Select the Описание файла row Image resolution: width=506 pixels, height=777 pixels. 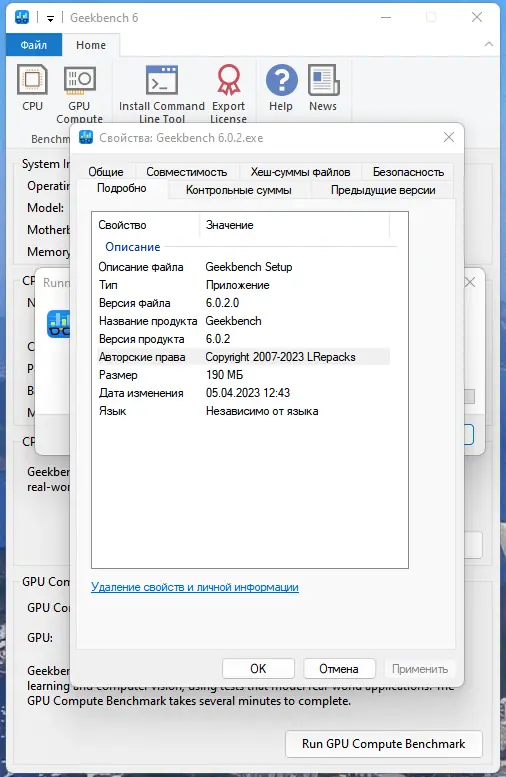243,267
